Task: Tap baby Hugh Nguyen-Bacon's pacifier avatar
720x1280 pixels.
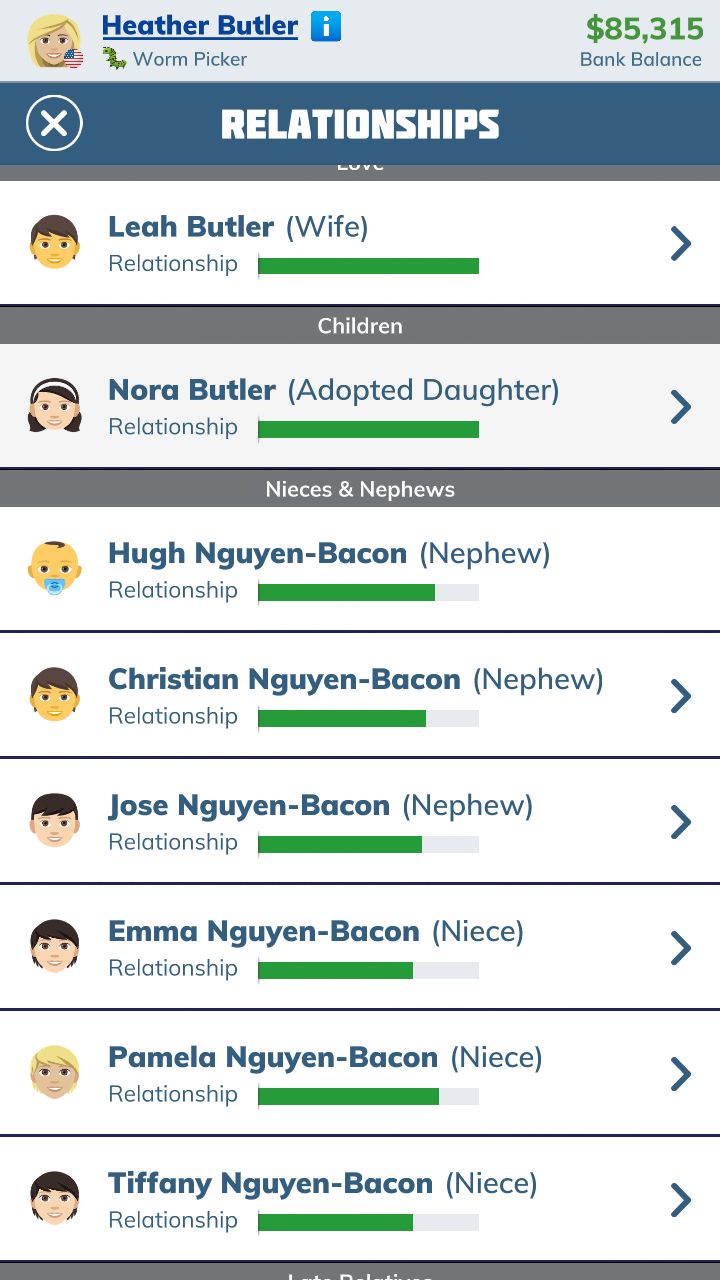Action: point(54,568)
